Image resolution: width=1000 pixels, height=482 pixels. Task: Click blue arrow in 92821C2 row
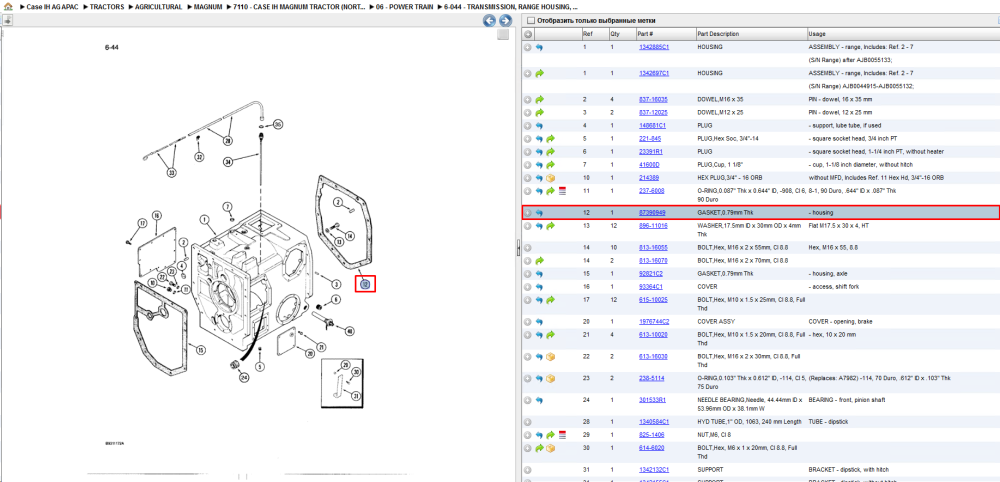click(x=539, y=274)
